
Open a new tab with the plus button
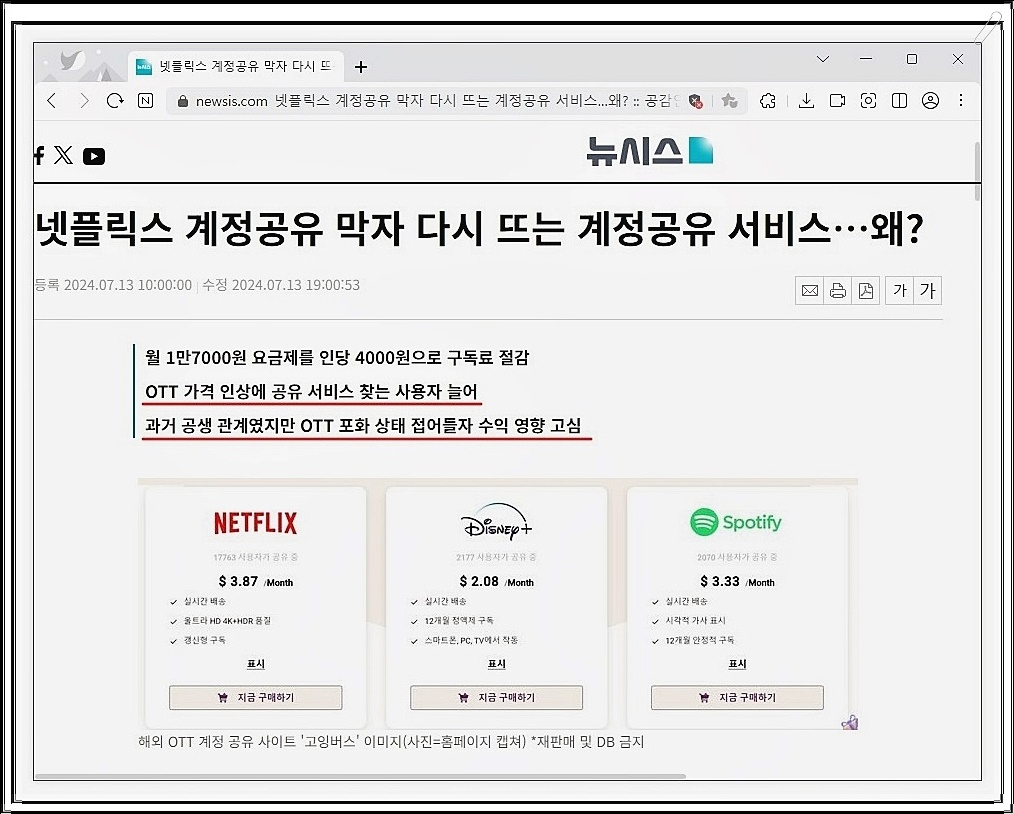tap(361, 67)
